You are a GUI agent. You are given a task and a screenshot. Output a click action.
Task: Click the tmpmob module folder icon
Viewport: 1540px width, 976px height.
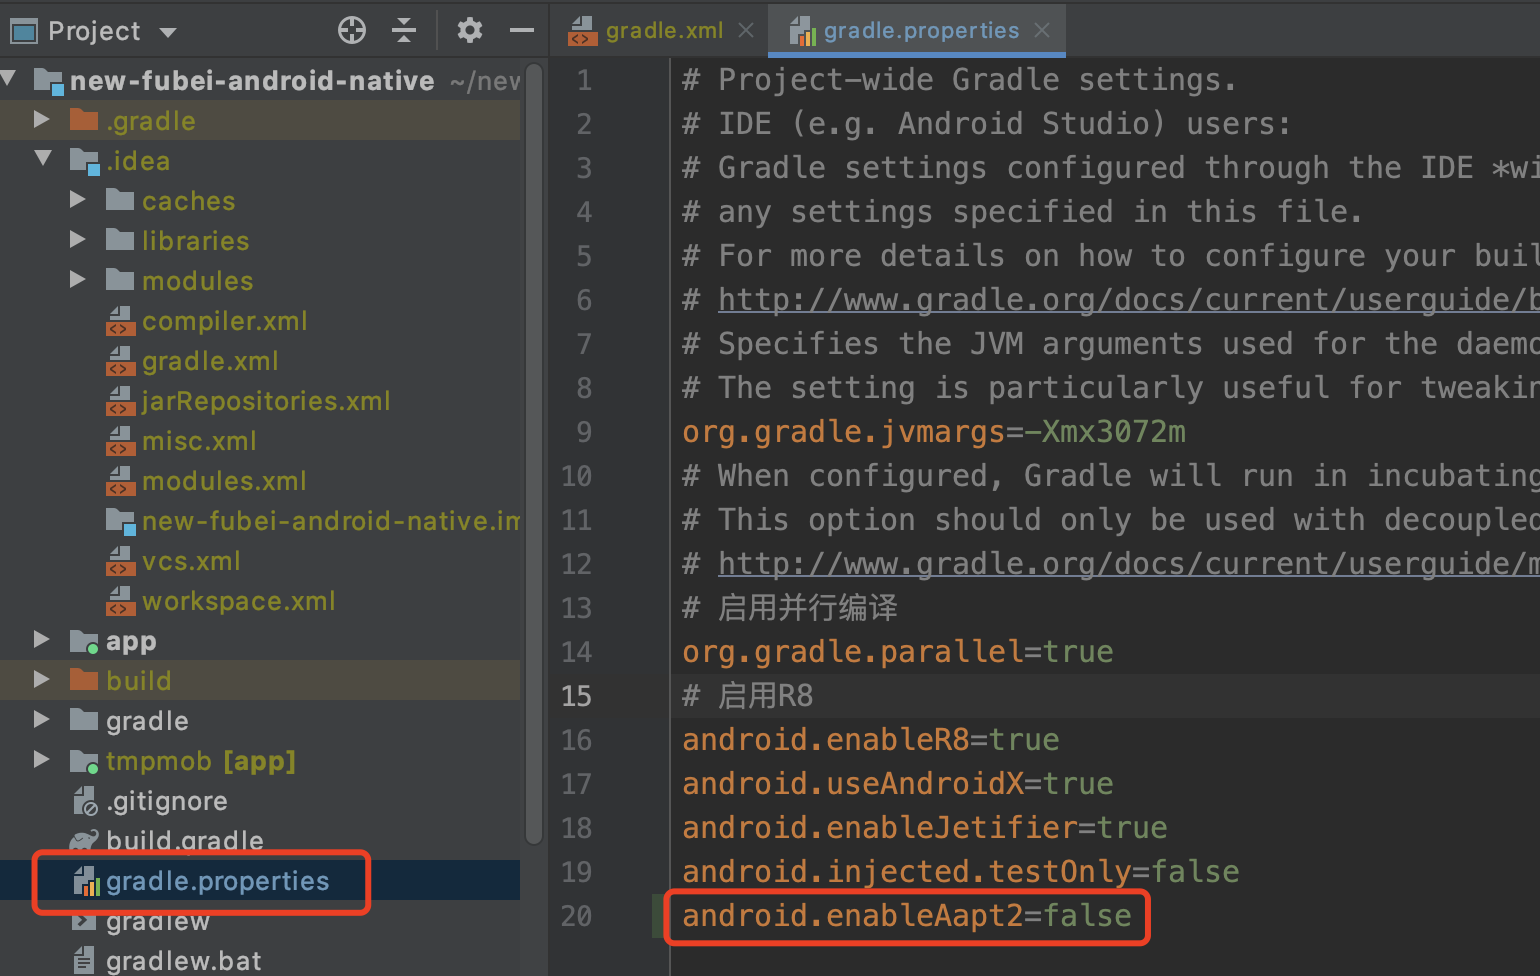click(85, 761)
